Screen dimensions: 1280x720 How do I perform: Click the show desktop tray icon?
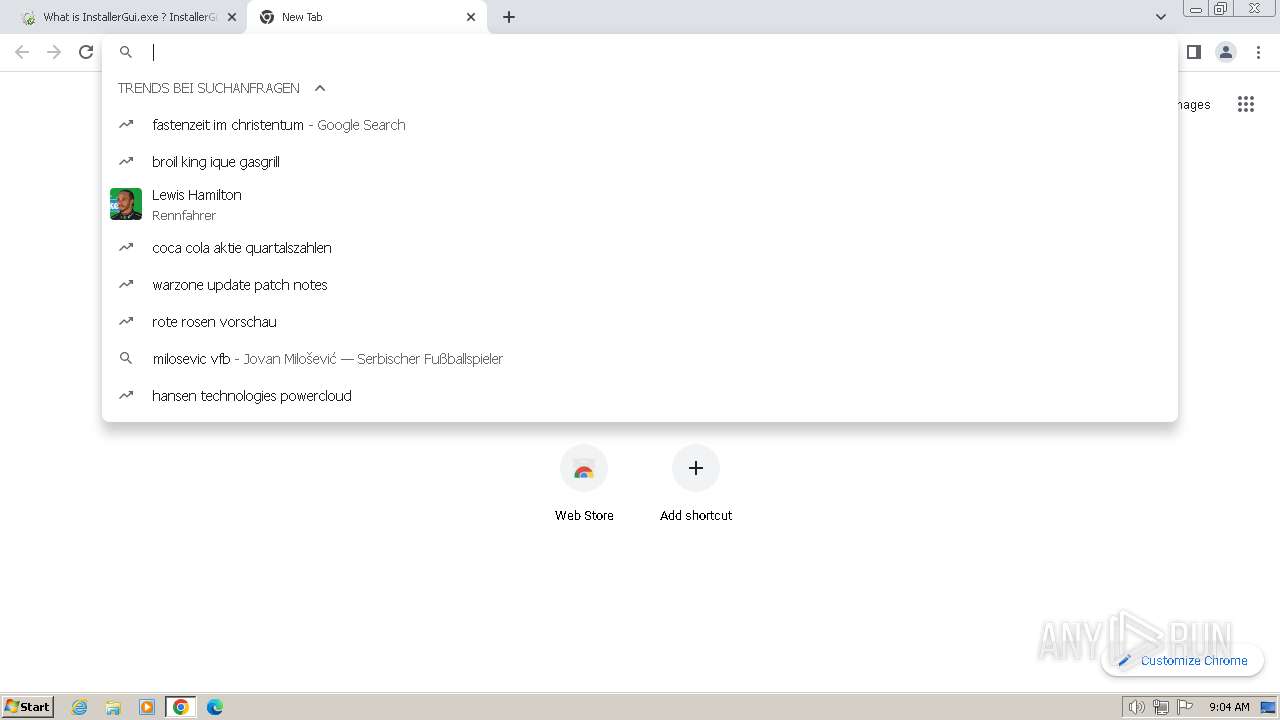coord(1268,707)
